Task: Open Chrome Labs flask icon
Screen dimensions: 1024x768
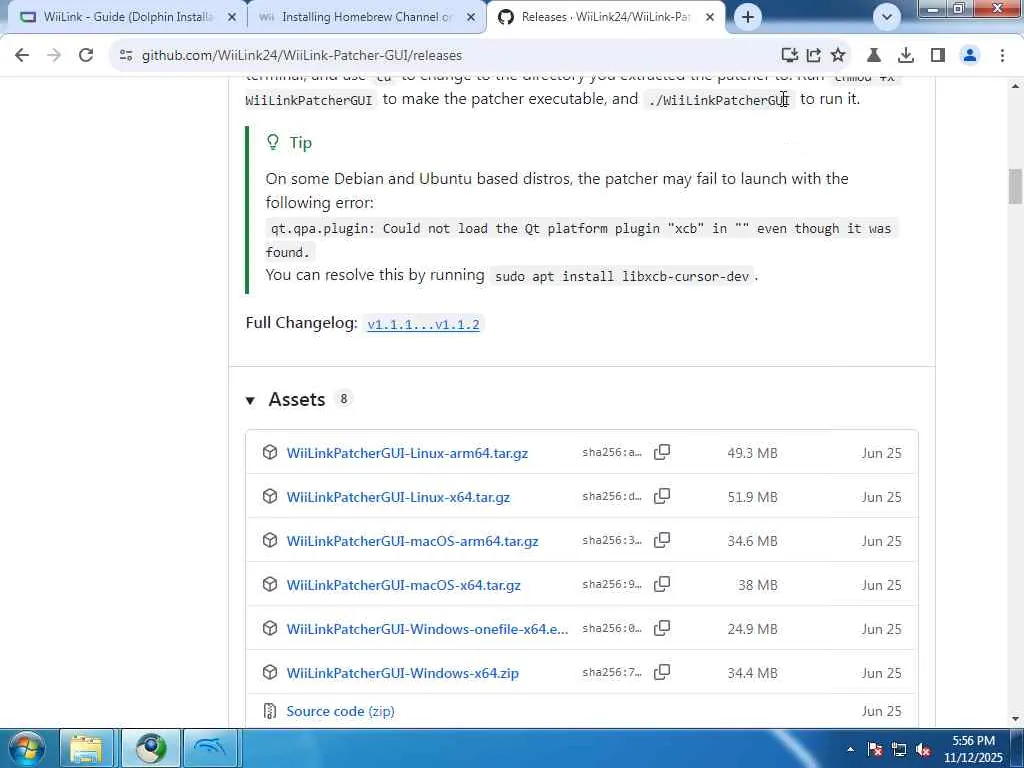Action: 874,56
